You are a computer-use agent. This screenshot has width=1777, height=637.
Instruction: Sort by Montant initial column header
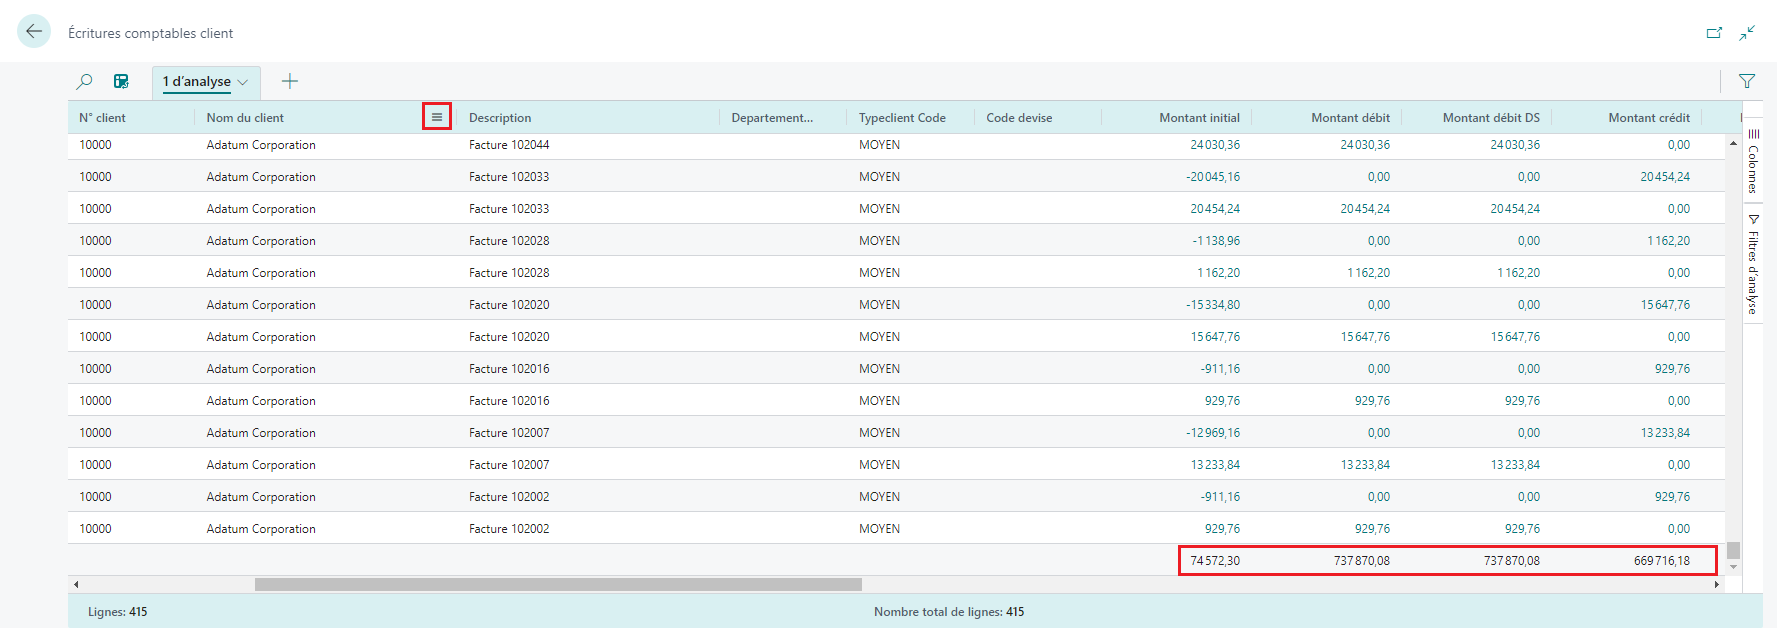pos(1199,117)
